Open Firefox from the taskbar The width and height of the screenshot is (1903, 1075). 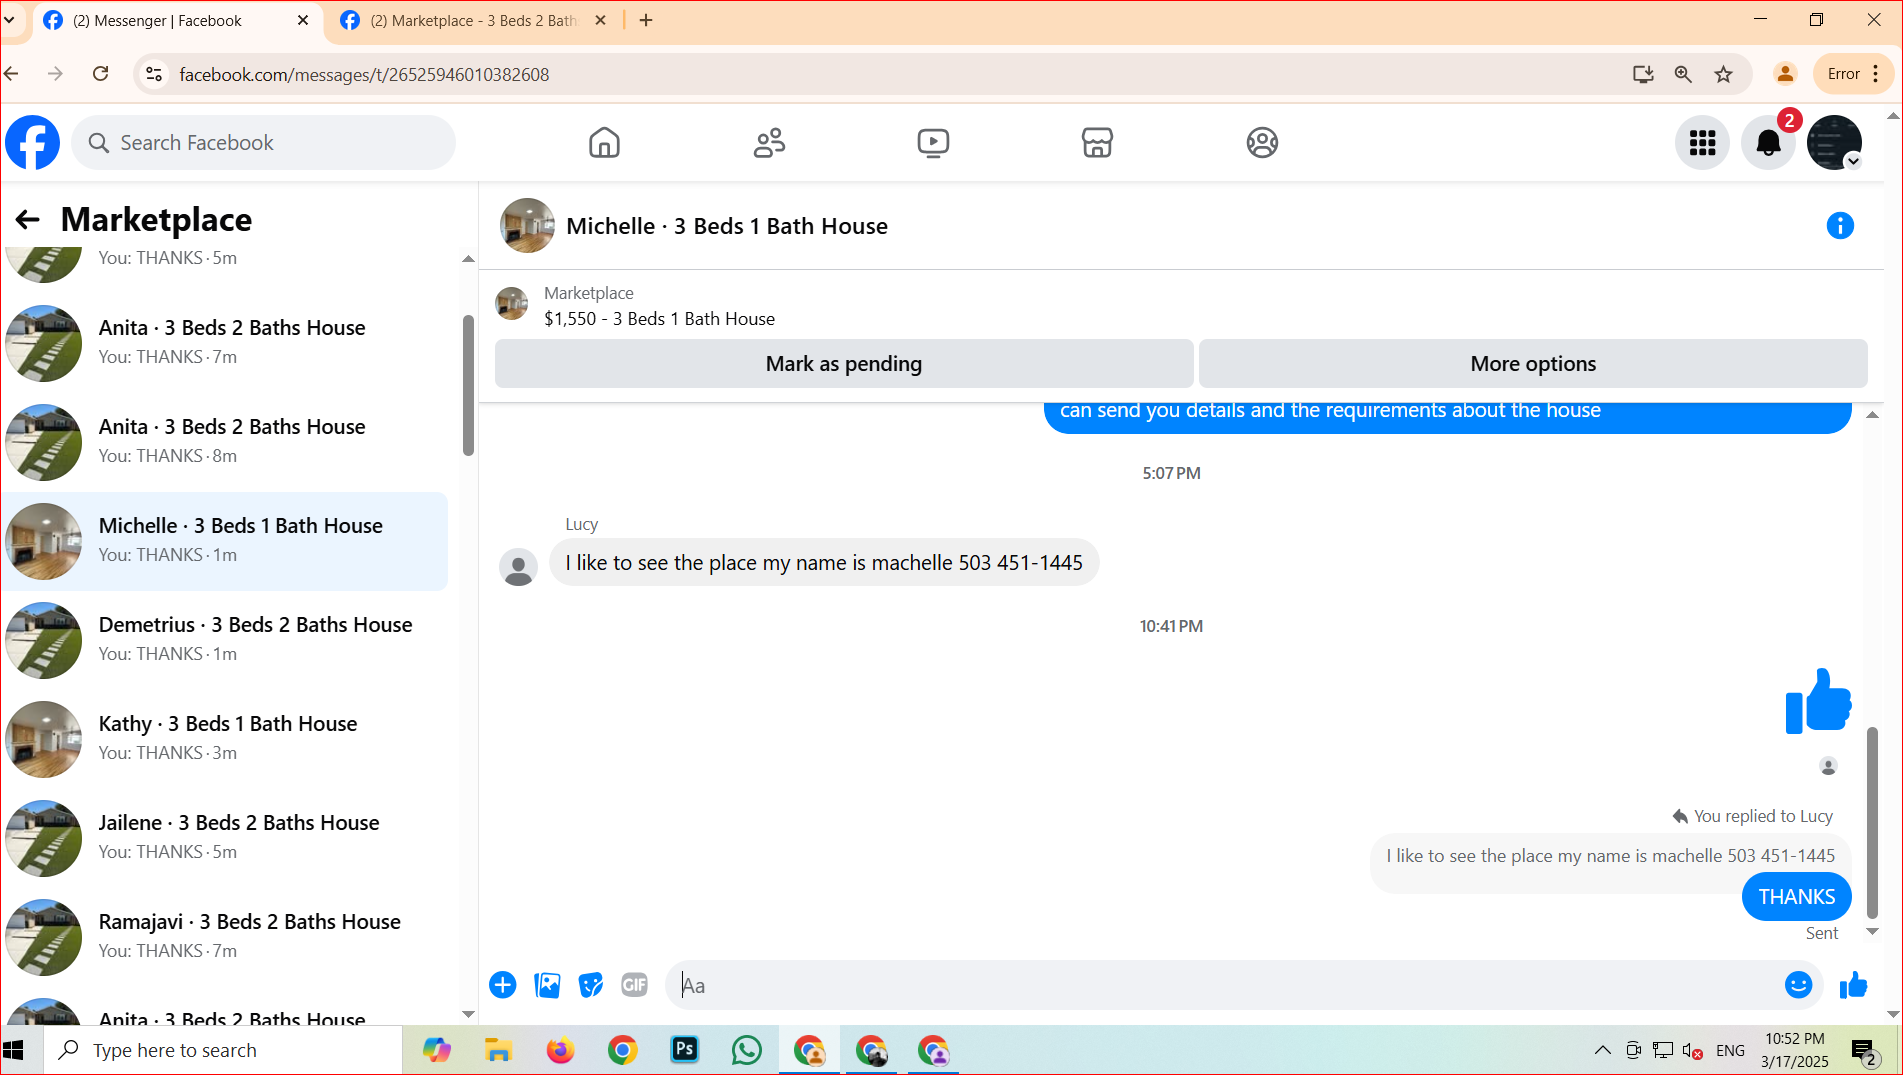[x=560, y=1050]
